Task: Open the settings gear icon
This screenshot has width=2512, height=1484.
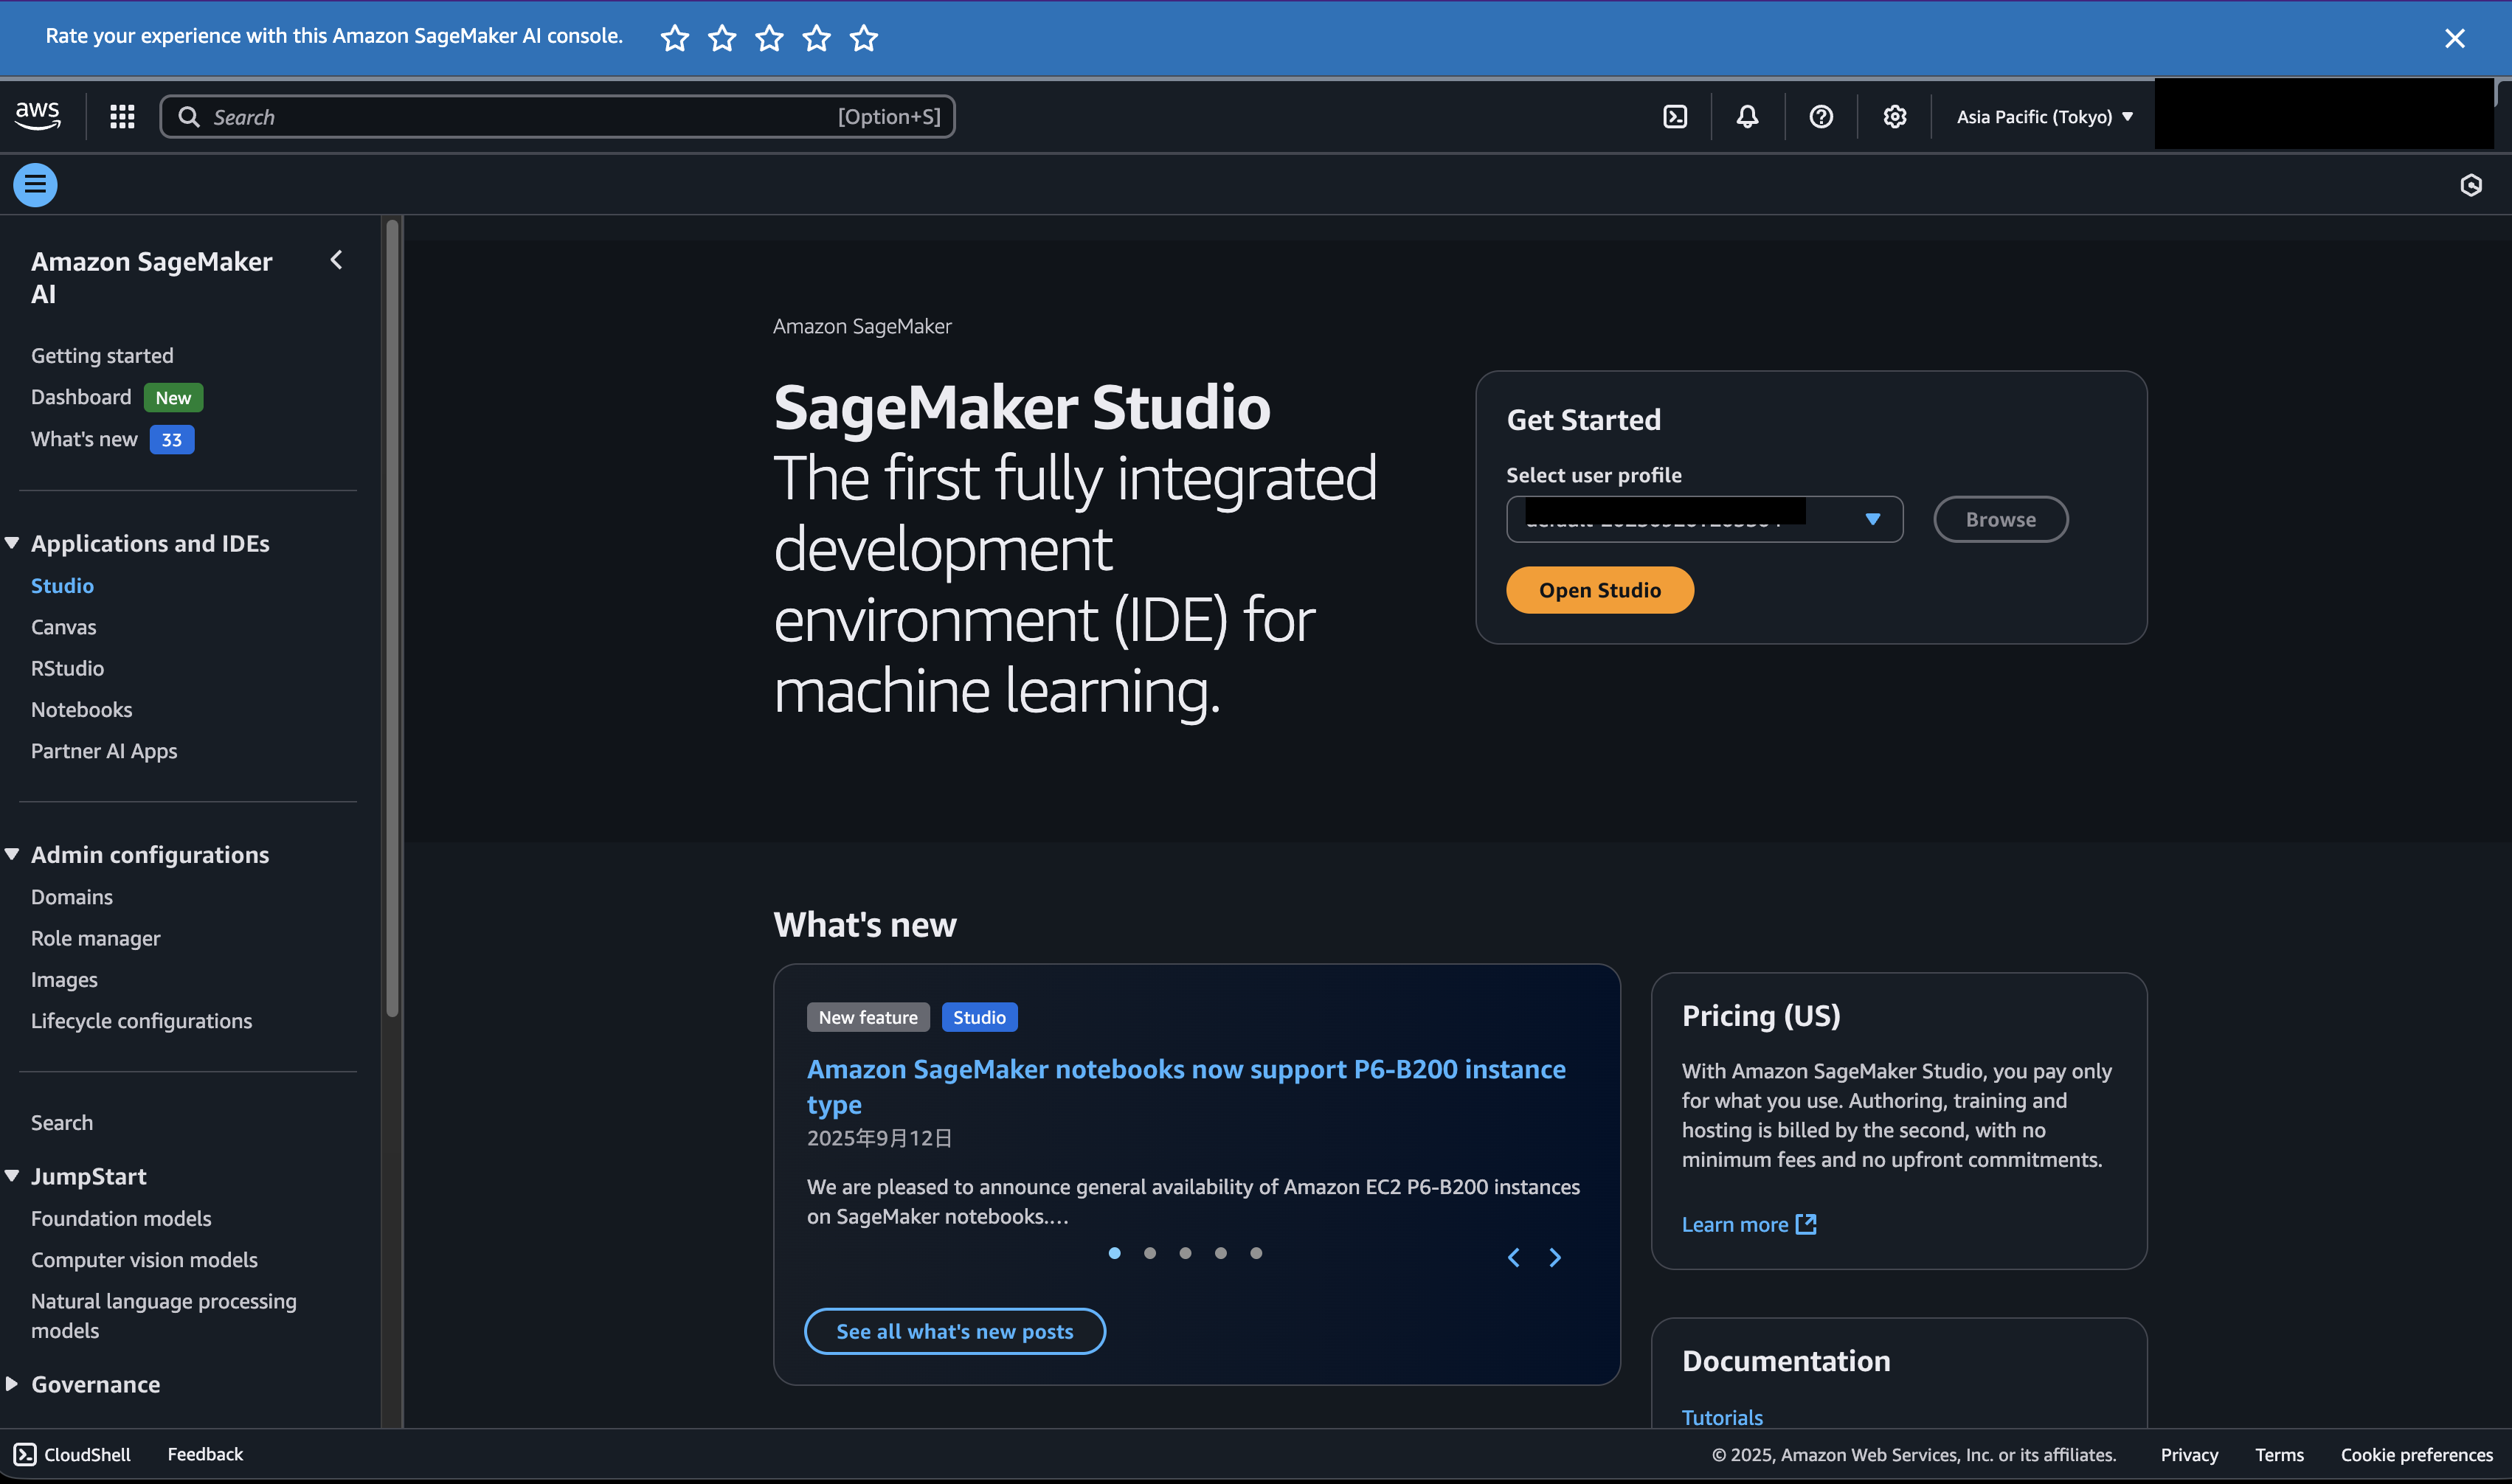Action: coord(1894,117)
